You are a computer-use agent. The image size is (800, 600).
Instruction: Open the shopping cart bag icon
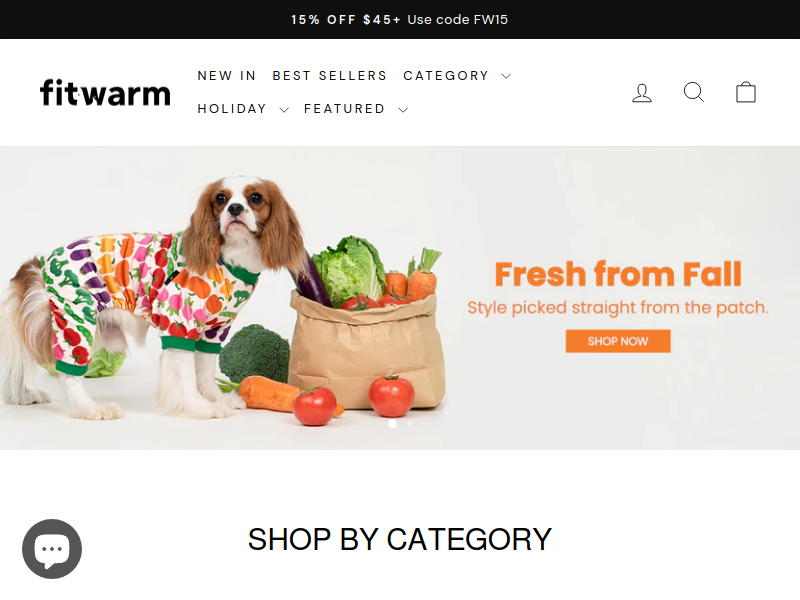click(745, 92)
